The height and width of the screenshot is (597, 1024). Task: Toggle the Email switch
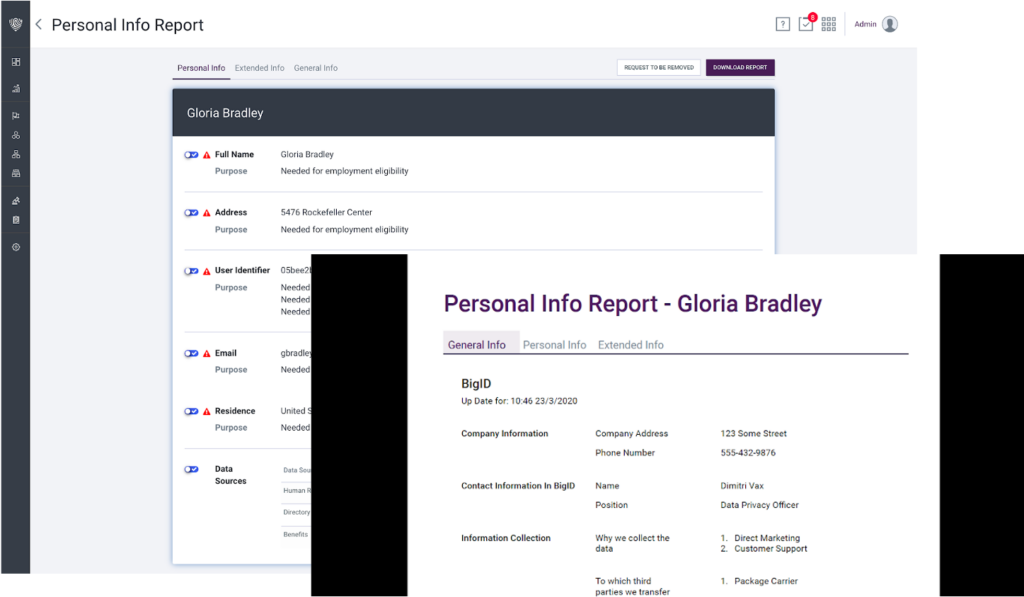click(191, 353)
